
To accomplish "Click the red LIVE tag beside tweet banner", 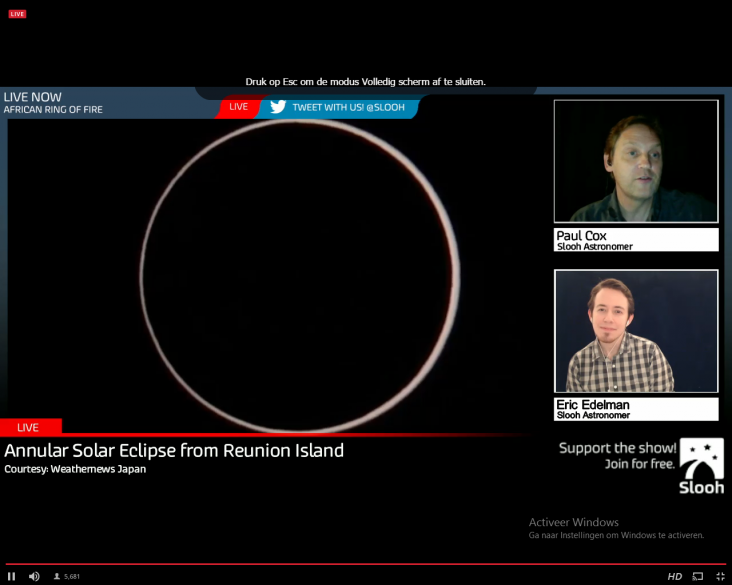I will pyautogui.click(x=239, y=107).
